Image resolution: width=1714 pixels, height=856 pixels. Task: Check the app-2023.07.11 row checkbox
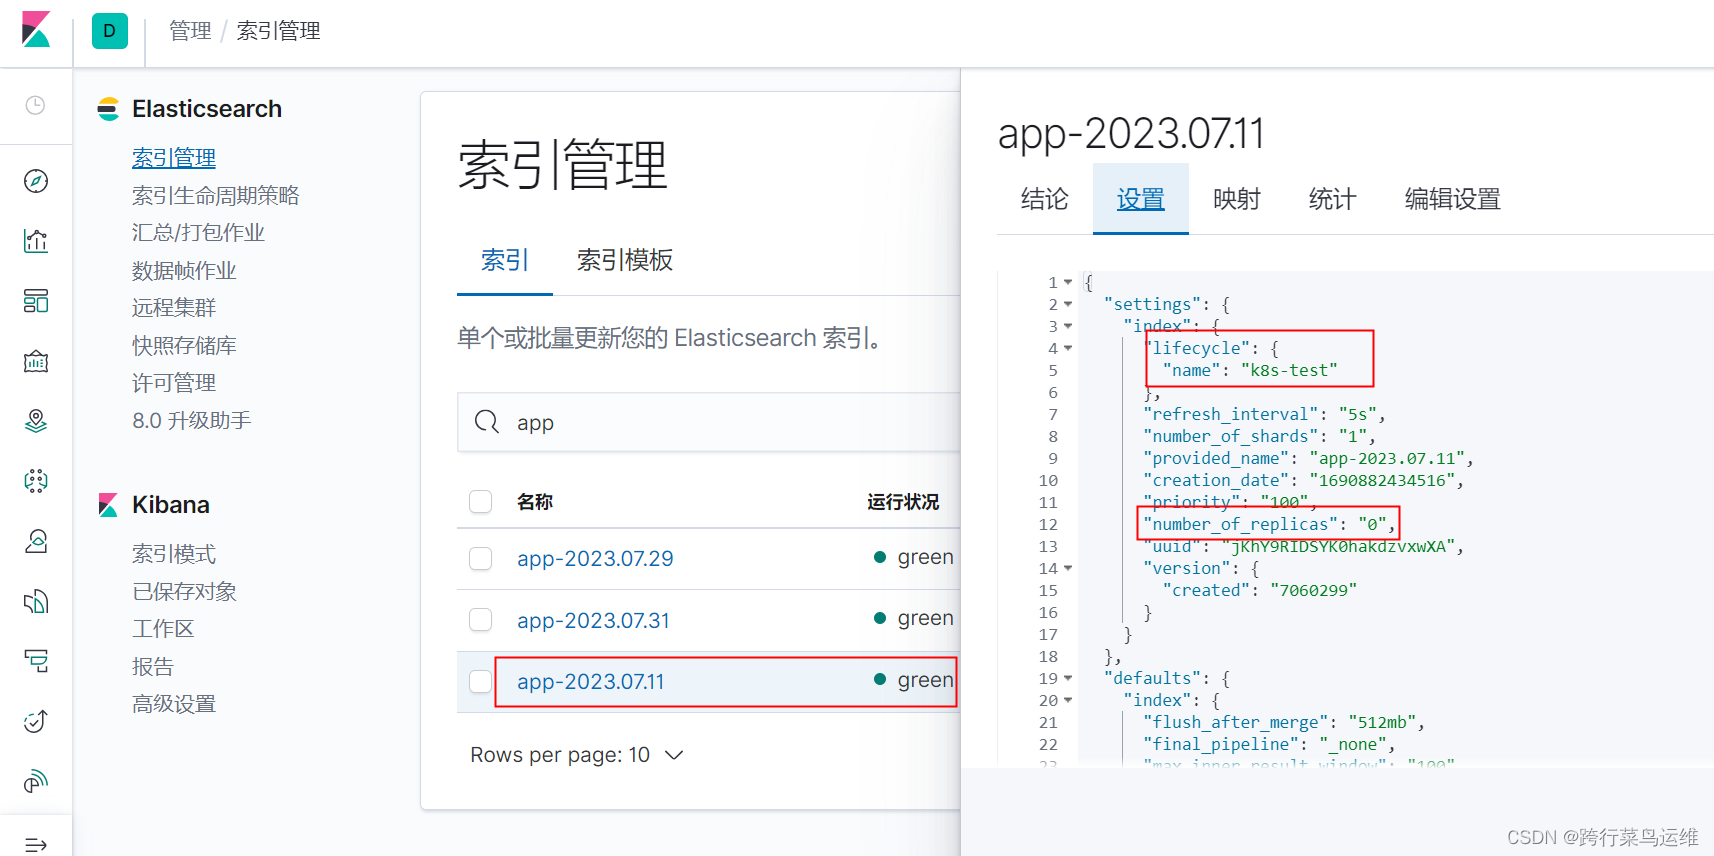(481, 681)
